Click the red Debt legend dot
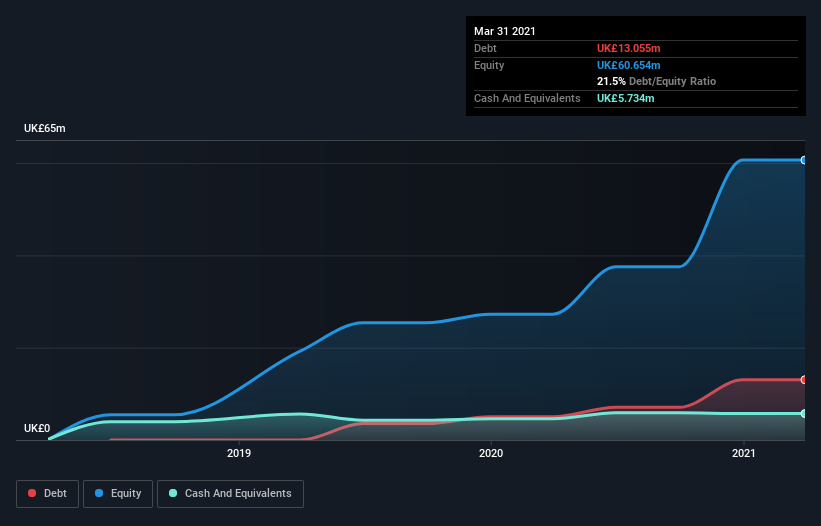Screen dimensions: 821x526 pyautogui.click(x=32, y=493)
